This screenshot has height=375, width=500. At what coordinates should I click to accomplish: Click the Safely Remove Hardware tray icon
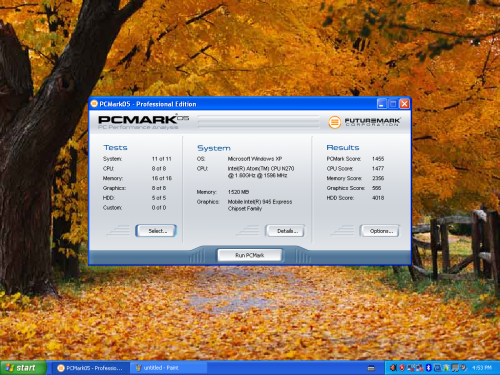tap(446, 368)
